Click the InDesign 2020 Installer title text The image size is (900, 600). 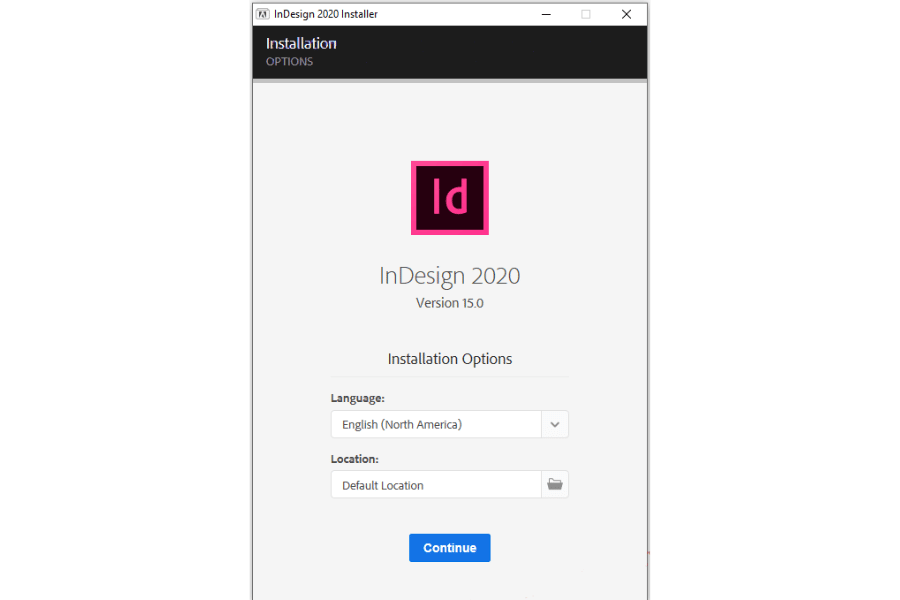click(x=326, y=14)
